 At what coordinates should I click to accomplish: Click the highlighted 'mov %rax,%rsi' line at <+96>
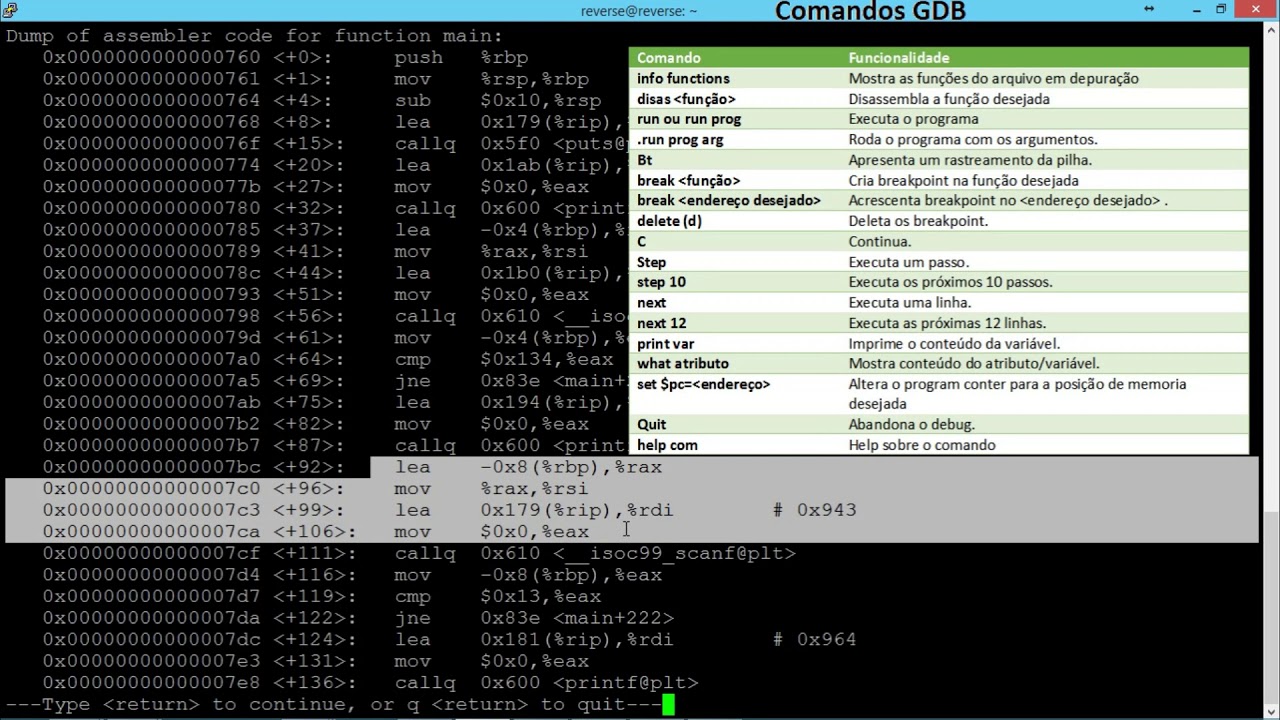click(315, 489)
